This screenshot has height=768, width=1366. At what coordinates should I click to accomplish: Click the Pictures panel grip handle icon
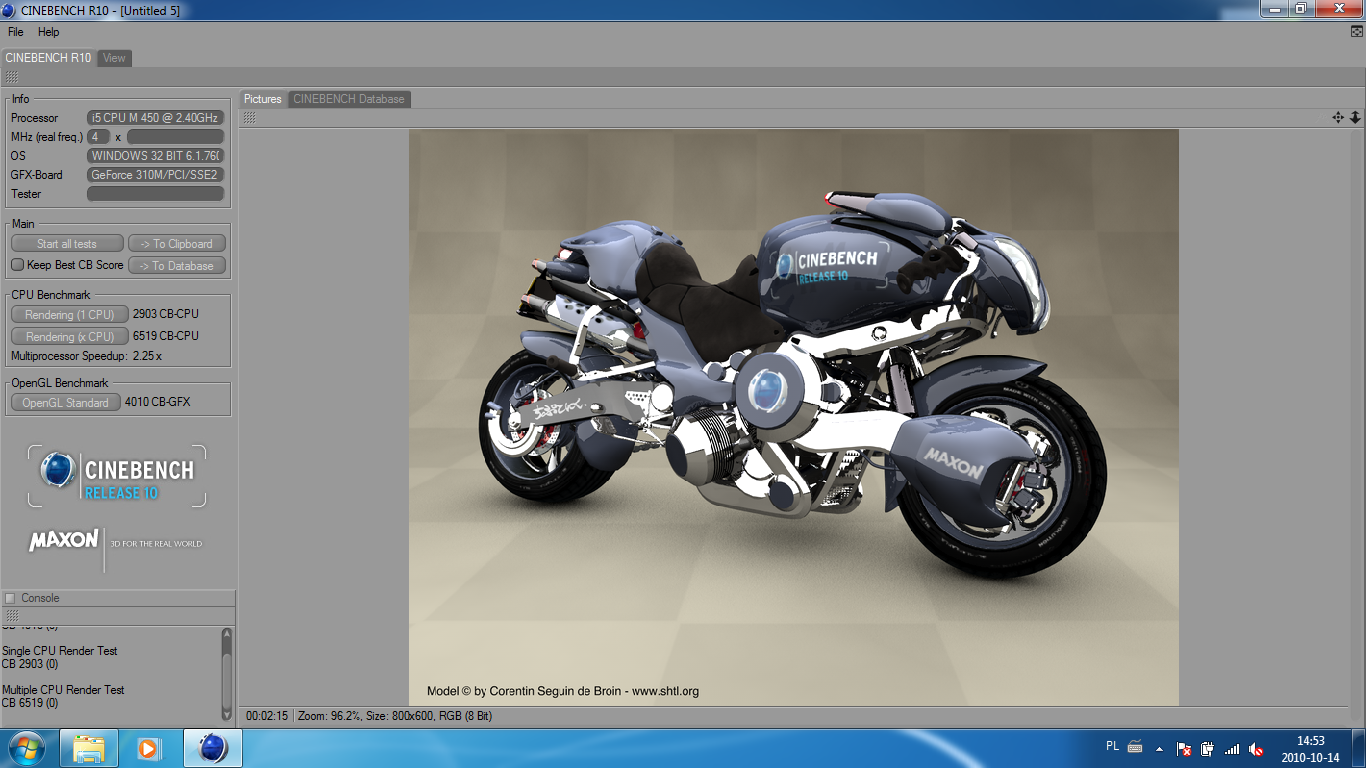pyautogui.click(x=250, y=118)
